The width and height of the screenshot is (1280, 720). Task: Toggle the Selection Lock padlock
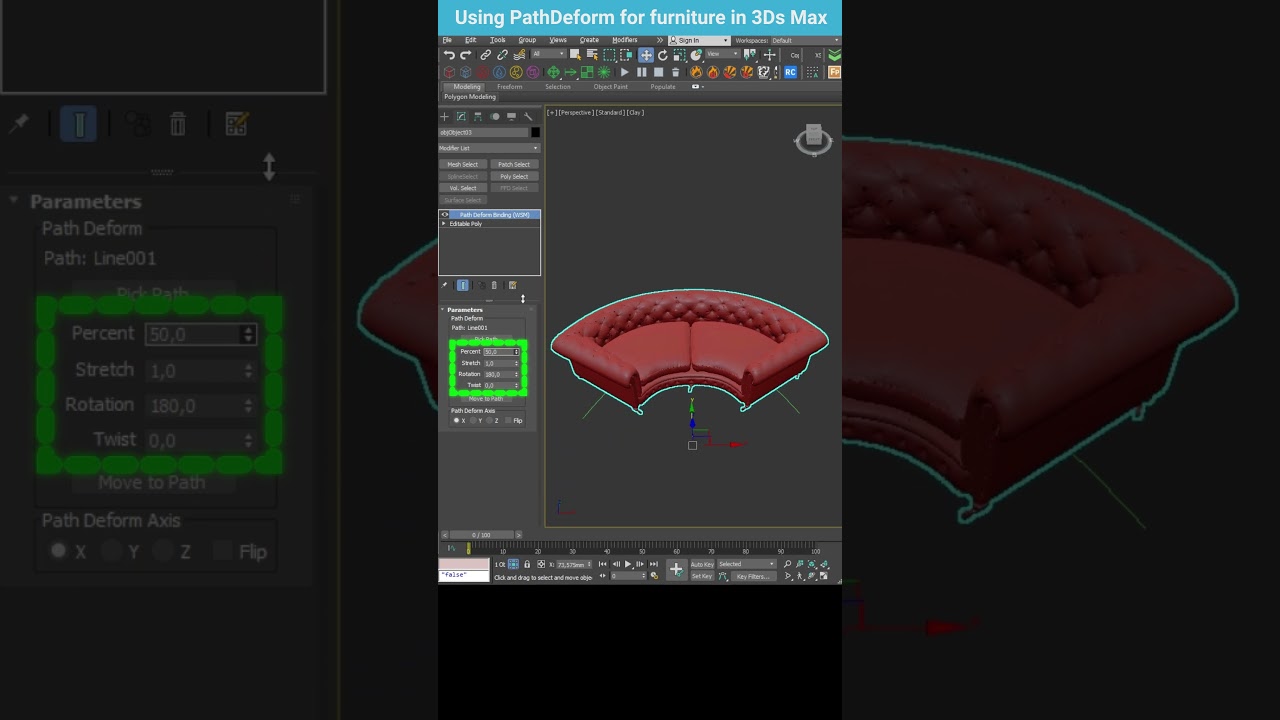tap(527, 564)
